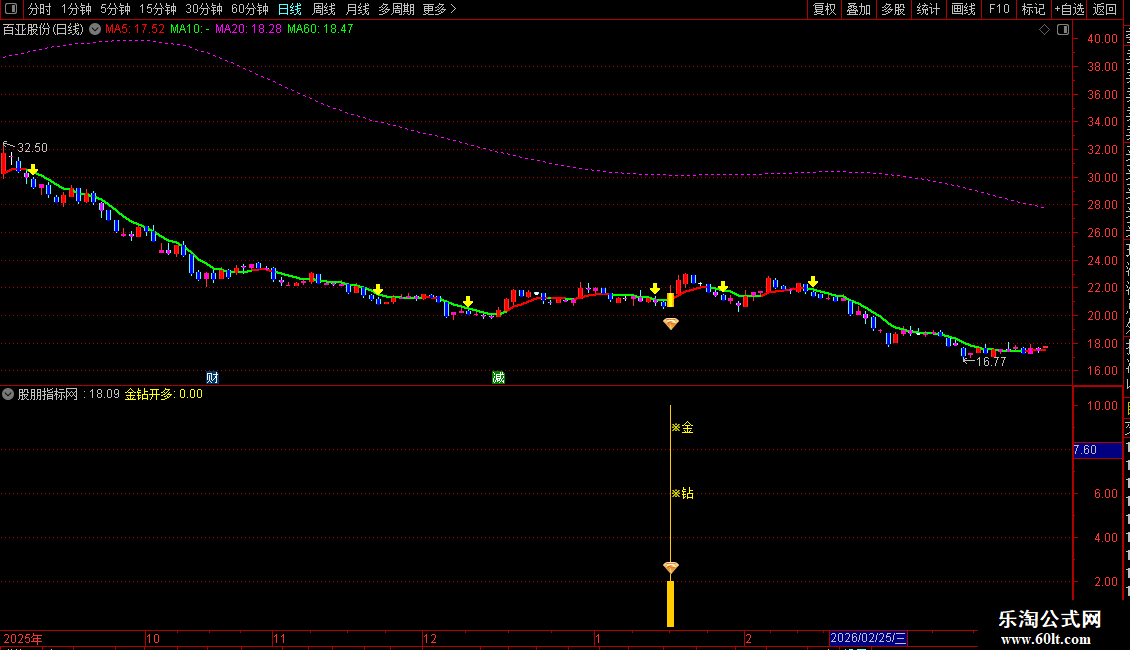This screenshot has height=650, width=1130.
Task: Select the 日线 daily chart tab
Action: [x=290, y=9]
